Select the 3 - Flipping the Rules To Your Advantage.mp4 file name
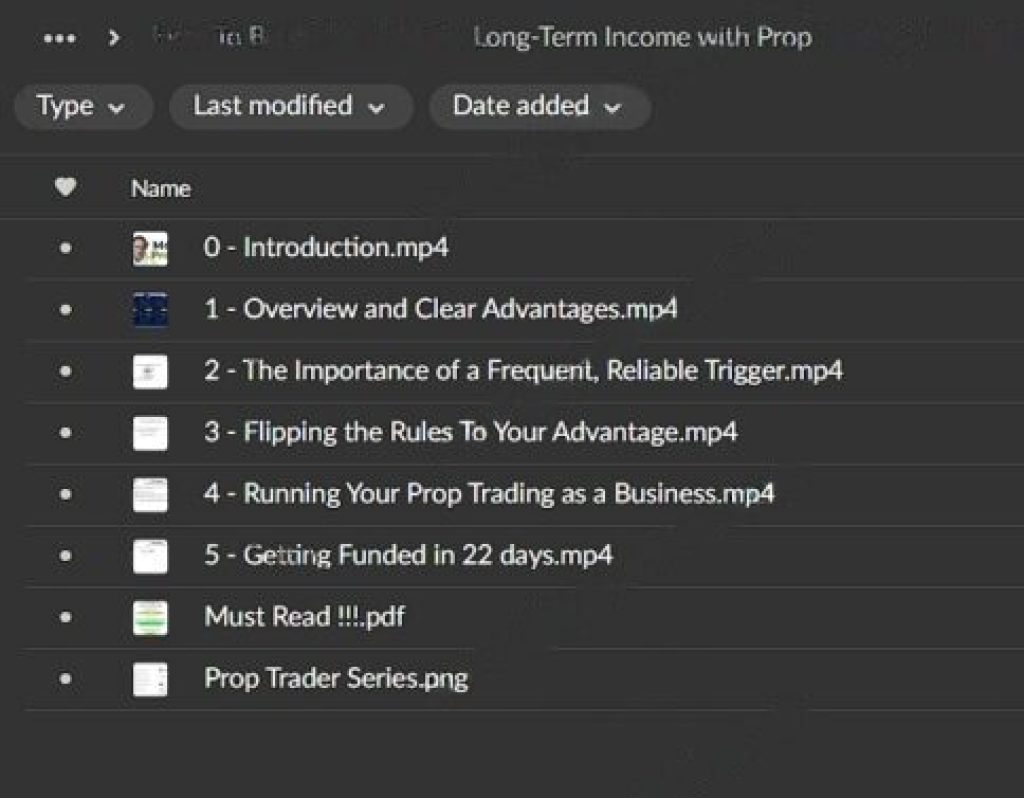The image size is (1024, 798). (x=471, y=433)
